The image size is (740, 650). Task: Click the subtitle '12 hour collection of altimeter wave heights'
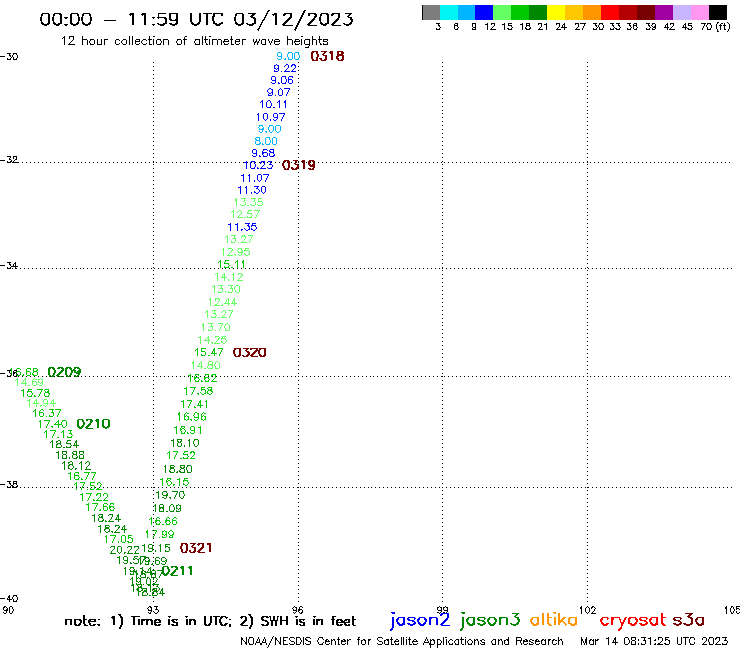click(194, 41)
